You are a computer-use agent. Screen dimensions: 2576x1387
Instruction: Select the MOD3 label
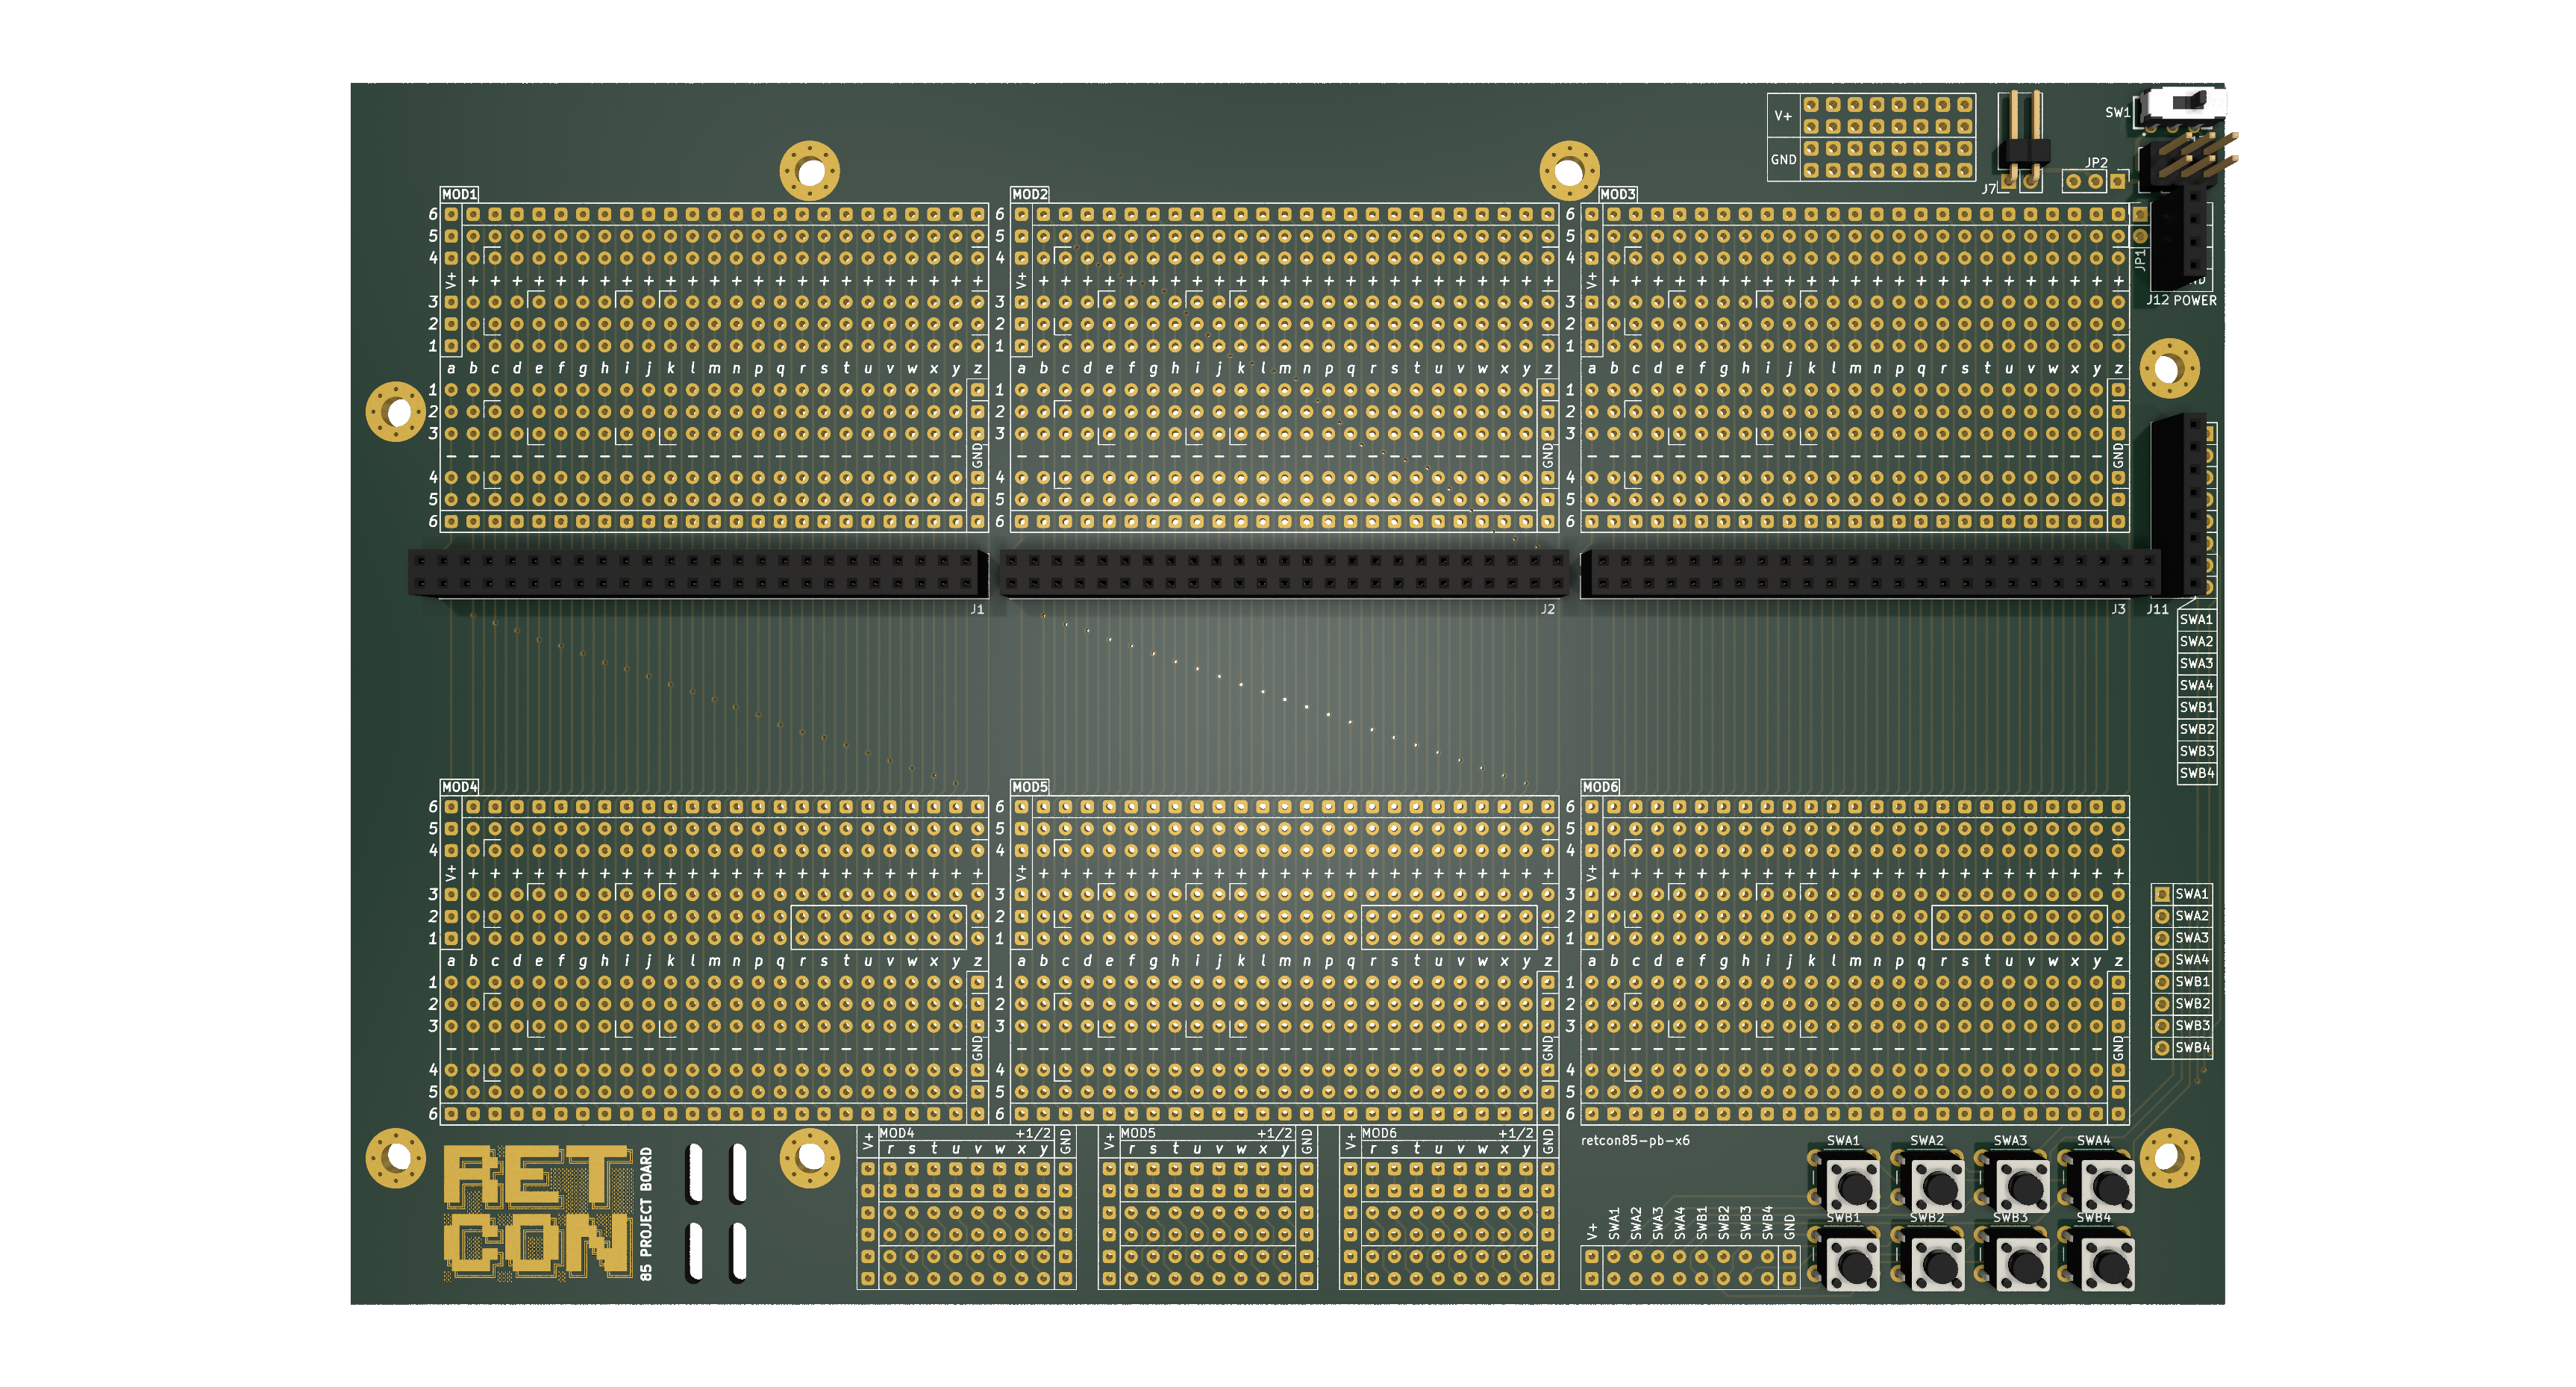[x=1617, y=194]
